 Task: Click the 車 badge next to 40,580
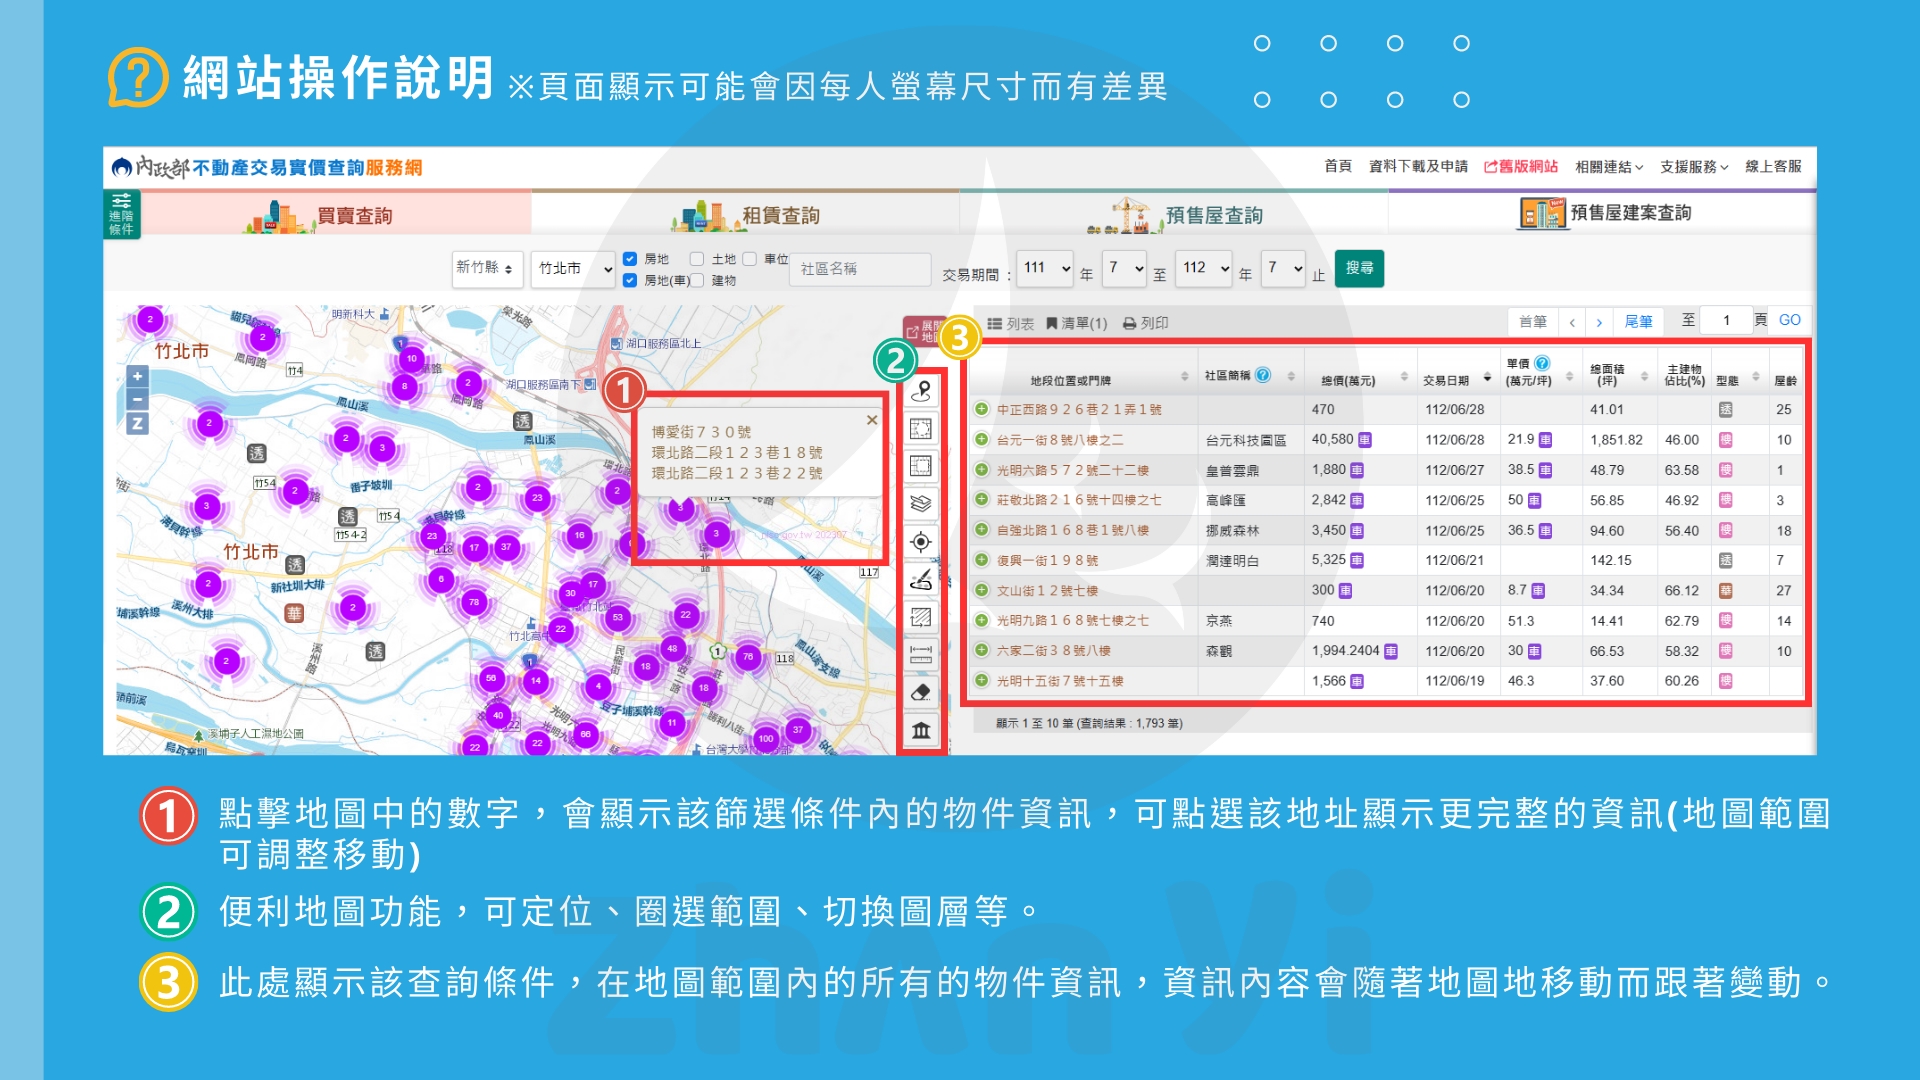pos(1365,440)
